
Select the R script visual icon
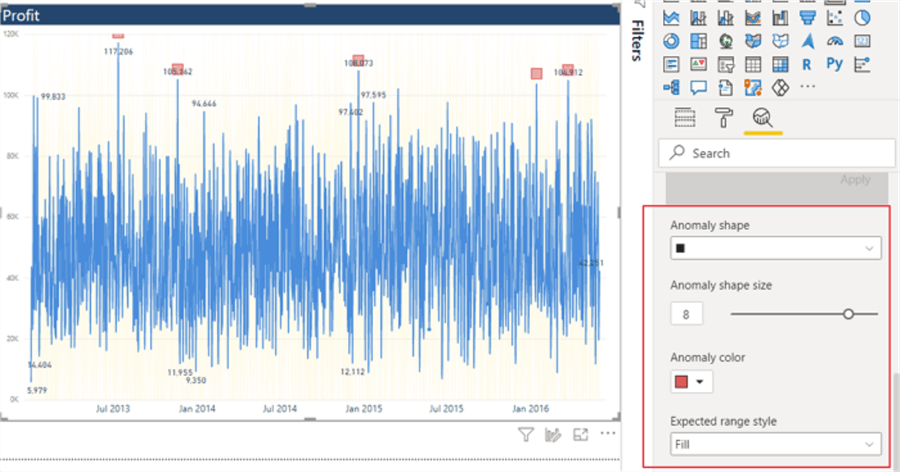point(807,64)
